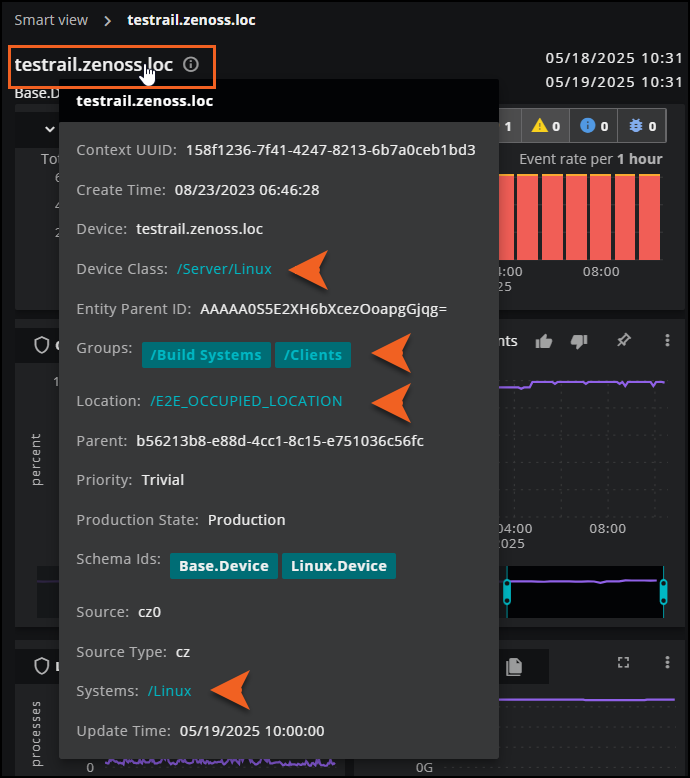This screenshot has height=778, width=690.
Task: Give the chart a thumbs up
Action: (x=544, y=341)
